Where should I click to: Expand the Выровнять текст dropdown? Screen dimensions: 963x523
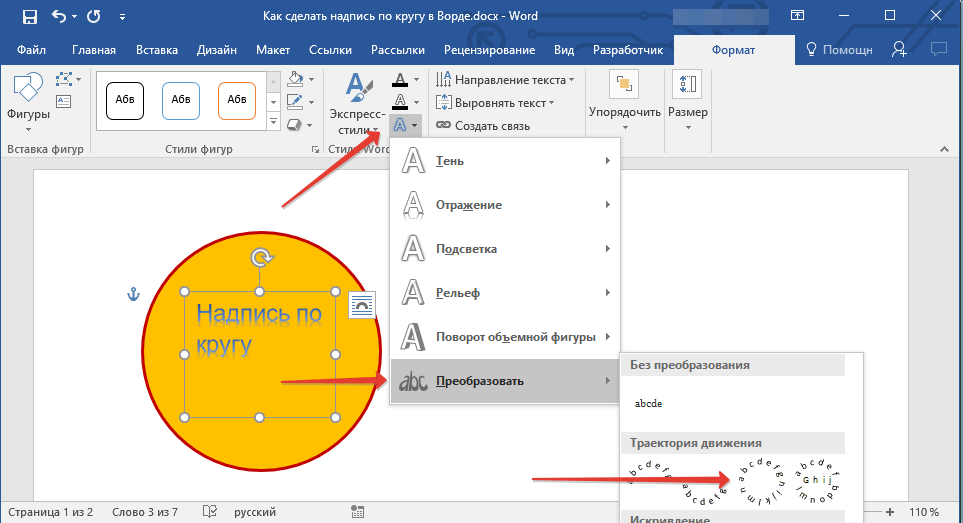tap(495, 103)
